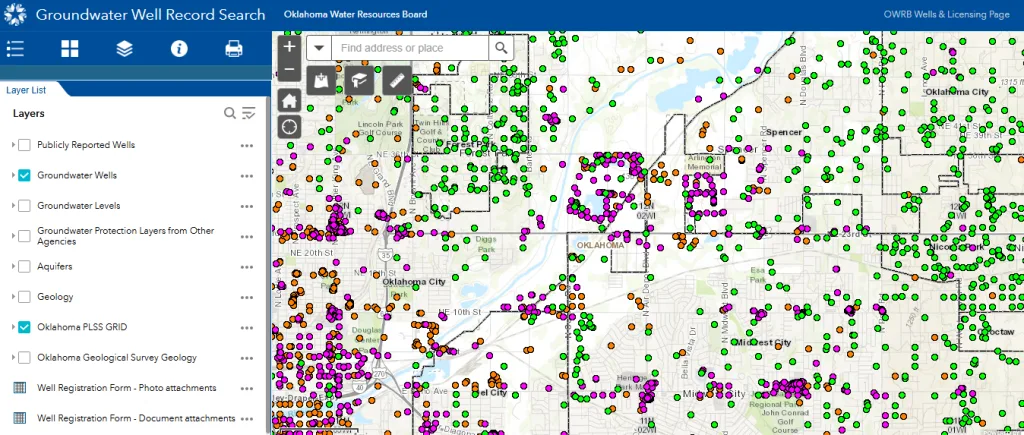Open the legend list icon in header
Viewport: 1024px width, 435px height.
[15, 48]
